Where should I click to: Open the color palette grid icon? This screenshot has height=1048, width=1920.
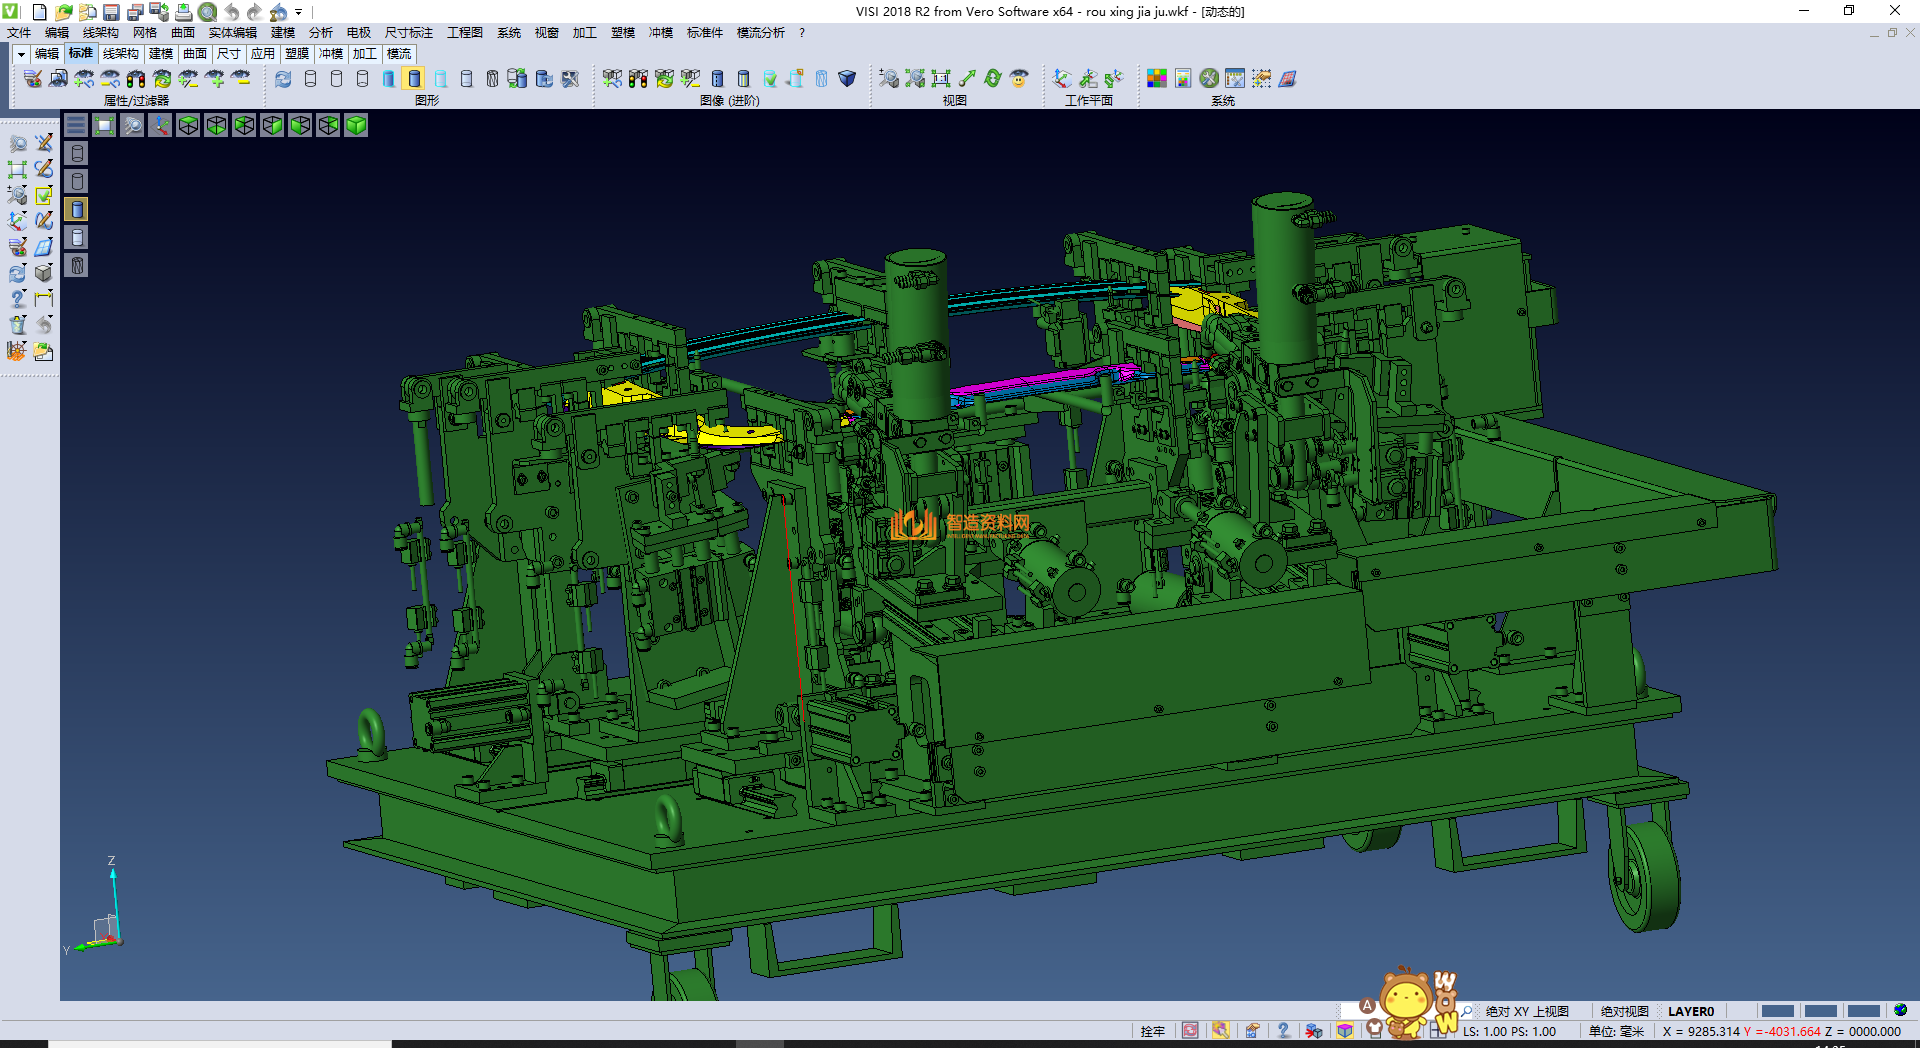point(1157,79)
